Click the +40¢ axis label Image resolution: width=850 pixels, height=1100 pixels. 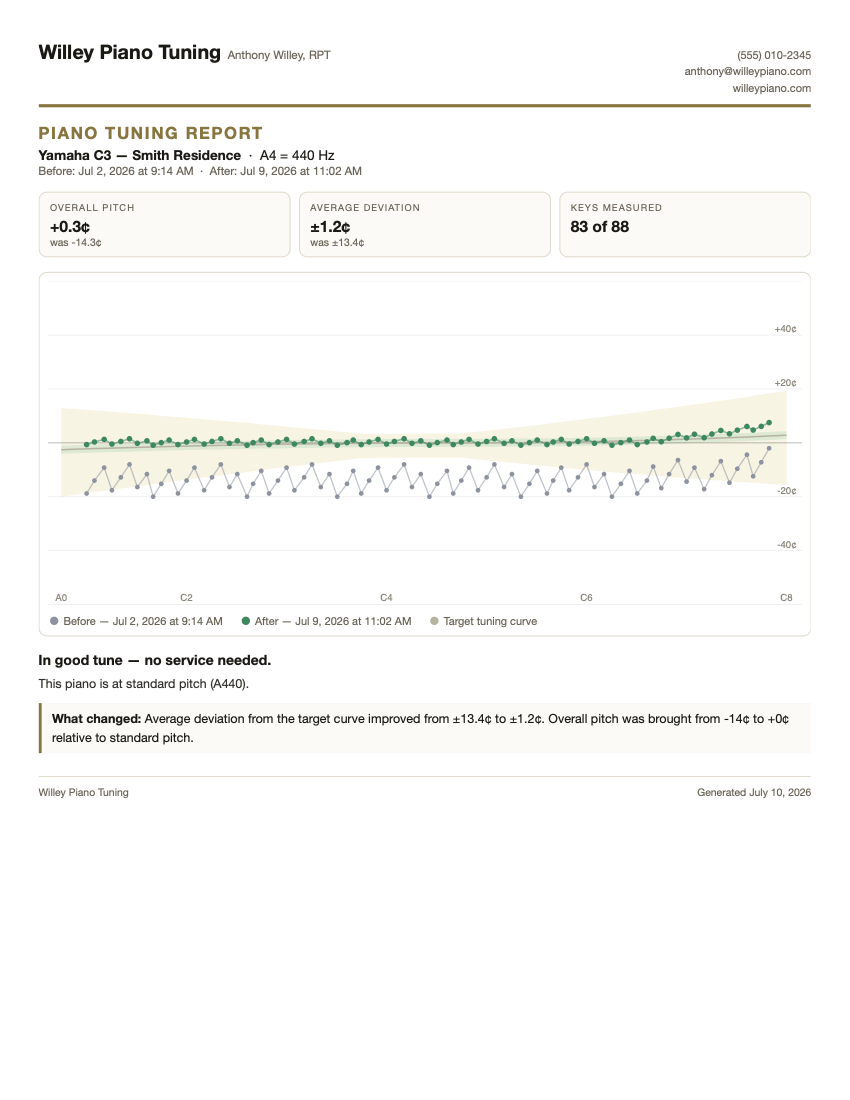point(785,329)
